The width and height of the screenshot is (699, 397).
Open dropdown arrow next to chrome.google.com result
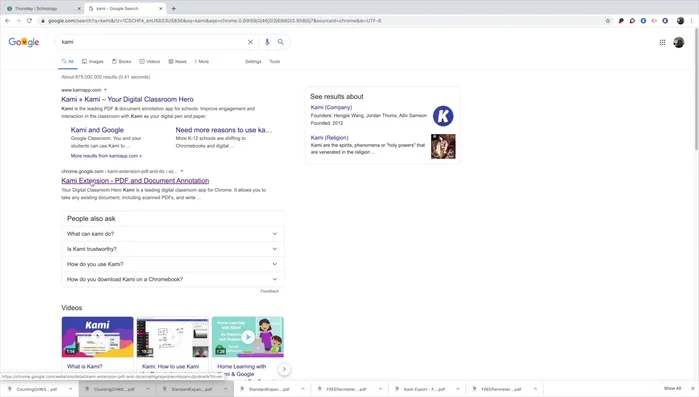(x=182, y=171)
